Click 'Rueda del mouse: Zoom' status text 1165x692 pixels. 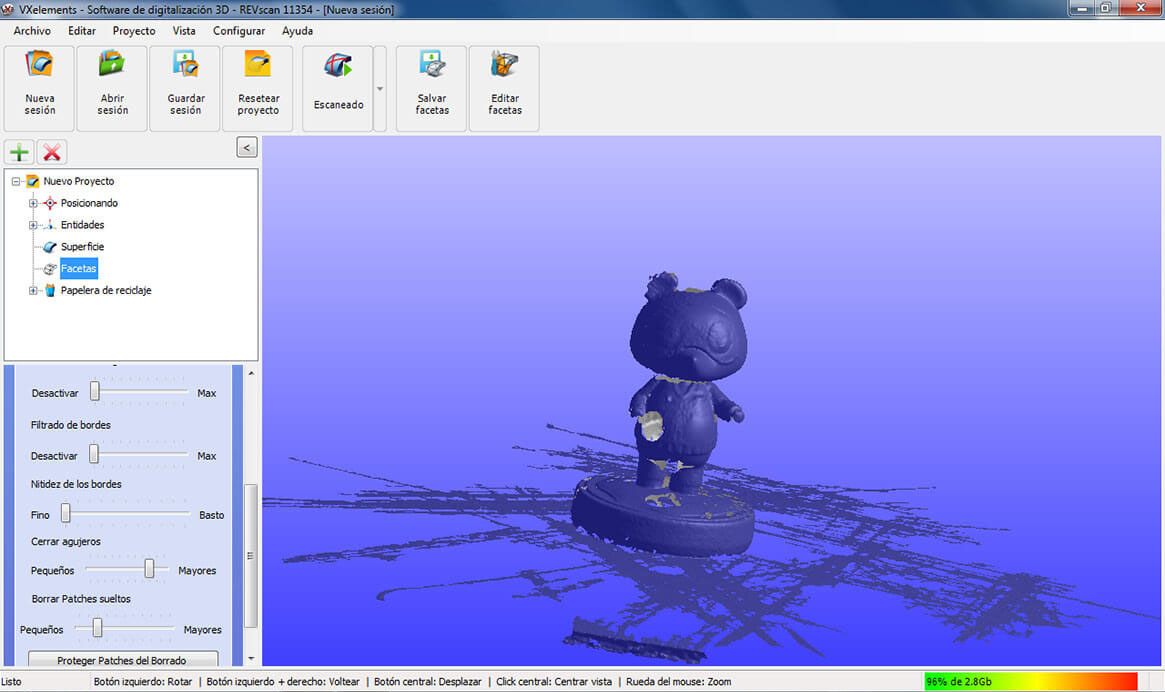(x=678, y=682)
